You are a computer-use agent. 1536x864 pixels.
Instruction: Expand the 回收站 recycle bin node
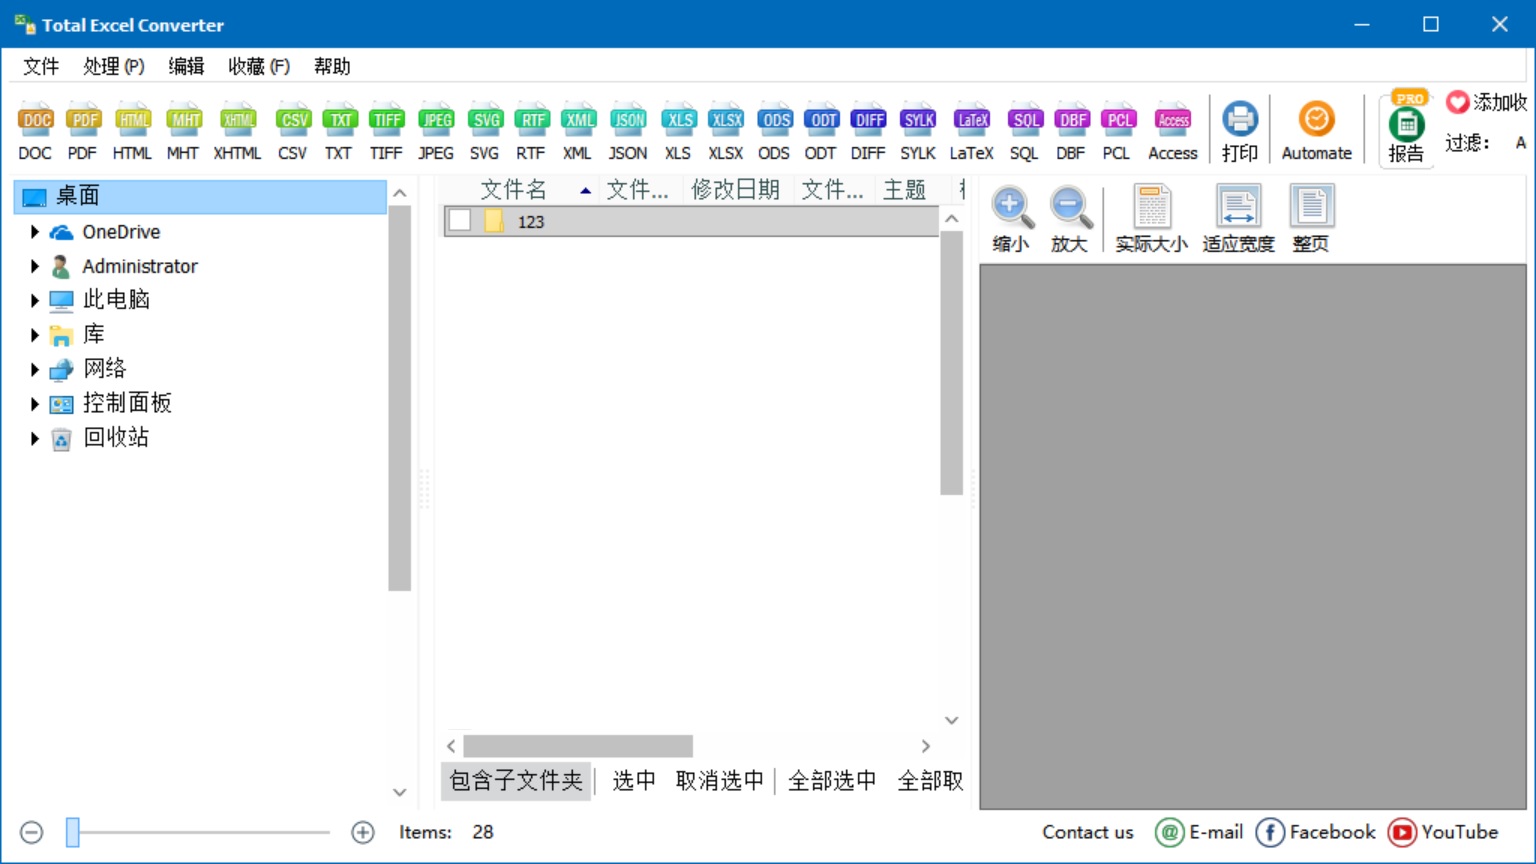click(35, 438)
